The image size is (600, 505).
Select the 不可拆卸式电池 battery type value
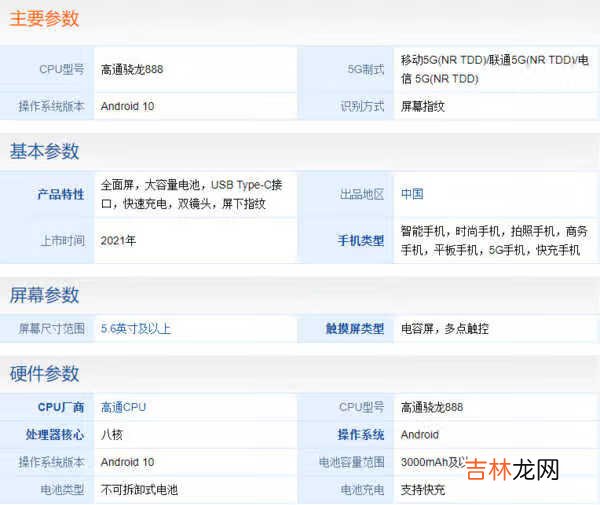click(140, 490)
